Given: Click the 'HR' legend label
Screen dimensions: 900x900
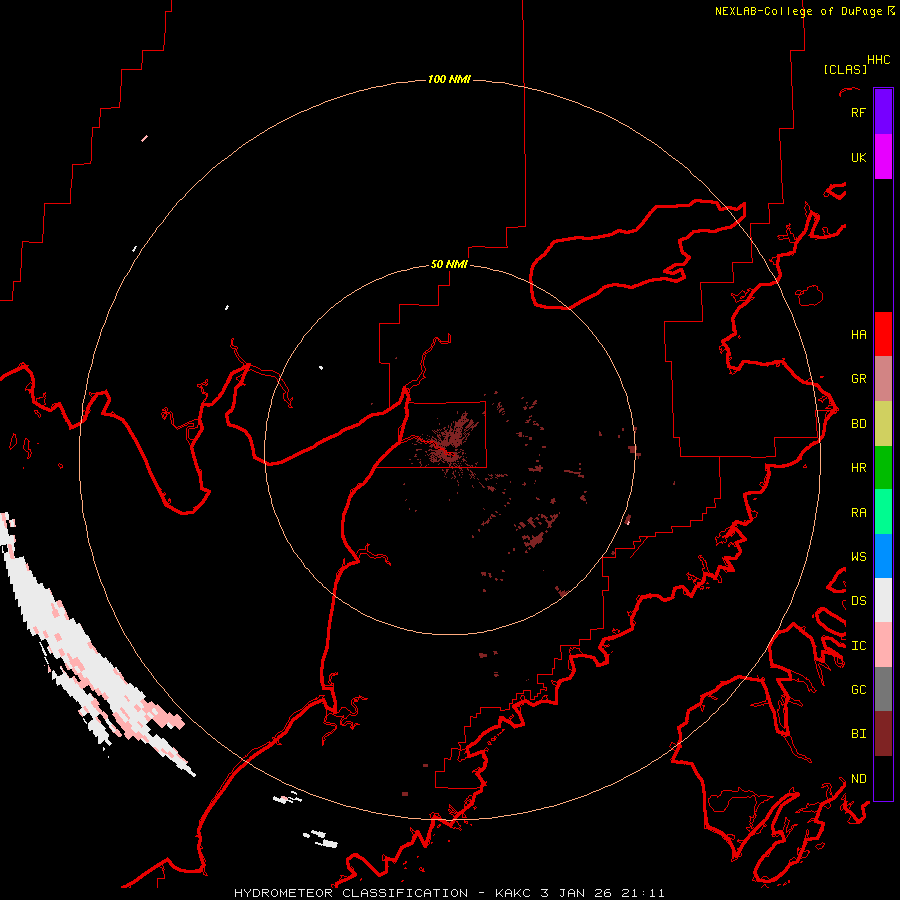Looking at the screenshot, I should coord(858,468).
